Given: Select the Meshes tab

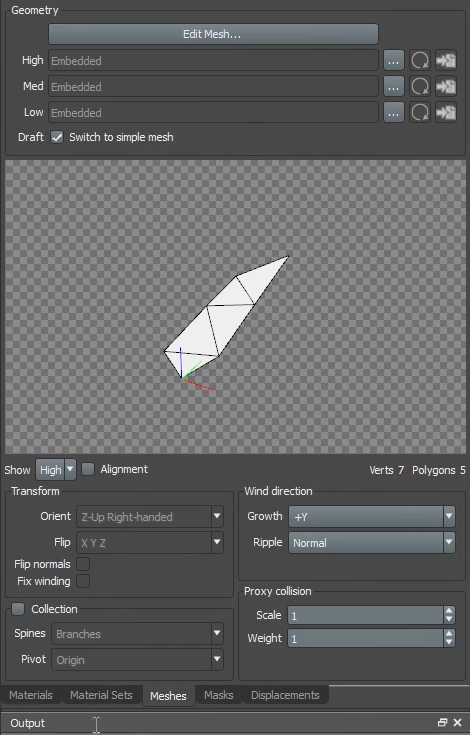Looking at the screenshot, I should pos(168,696).
